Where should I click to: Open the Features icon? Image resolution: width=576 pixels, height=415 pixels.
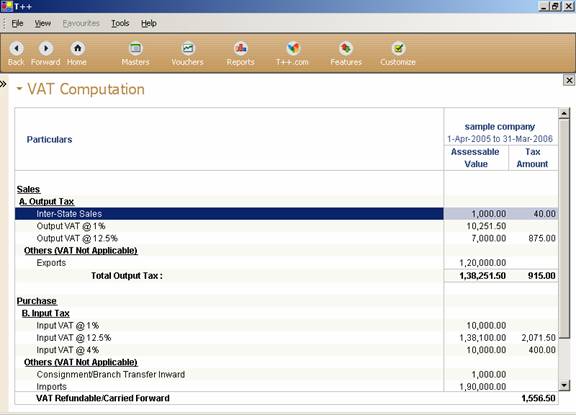pos(346,48)
